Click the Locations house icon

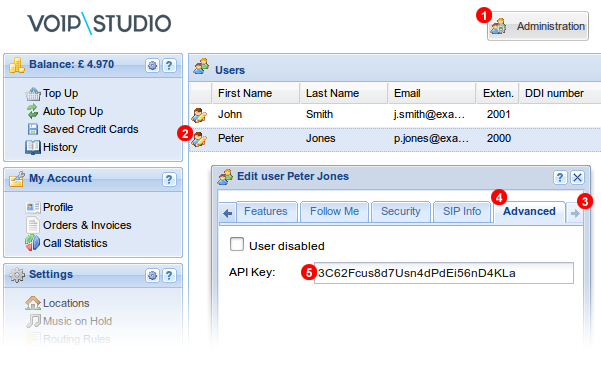(x=33, y=303)
